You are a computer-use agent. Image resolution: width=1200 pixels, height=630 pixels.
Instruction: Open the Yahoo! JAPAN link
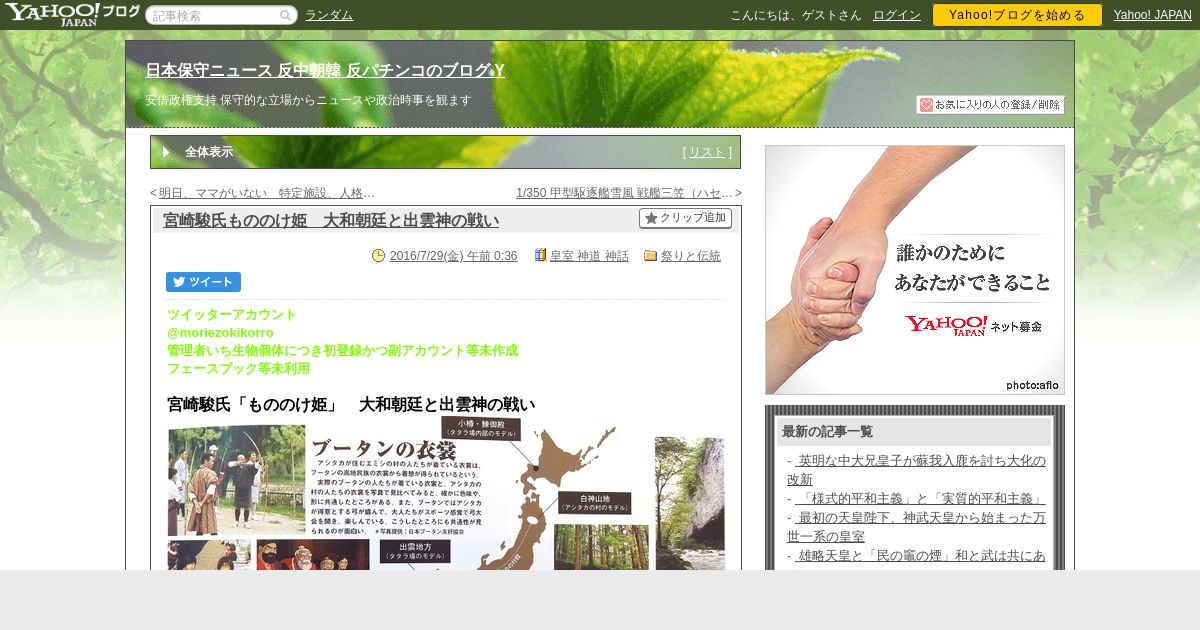click(x=1153, y=15)
